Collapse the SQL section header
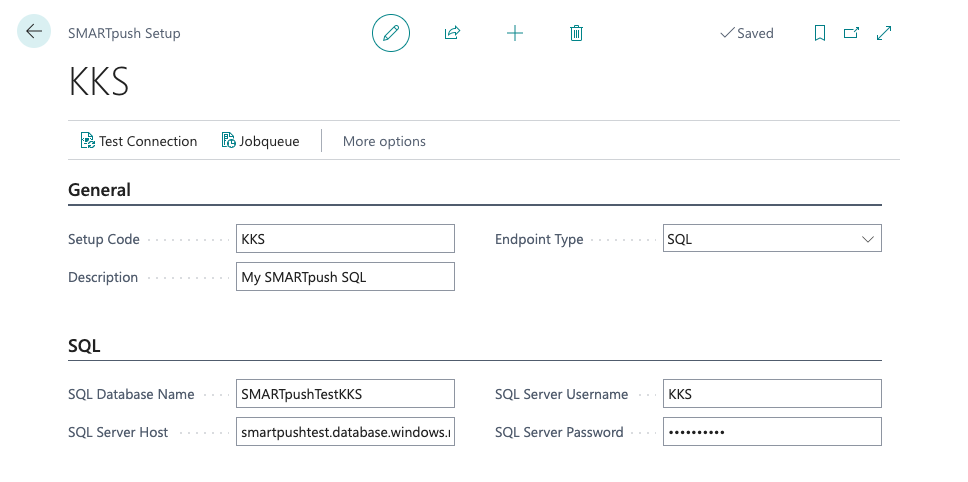The width and height of the screenshot is (968, 482). coord(84,346)
